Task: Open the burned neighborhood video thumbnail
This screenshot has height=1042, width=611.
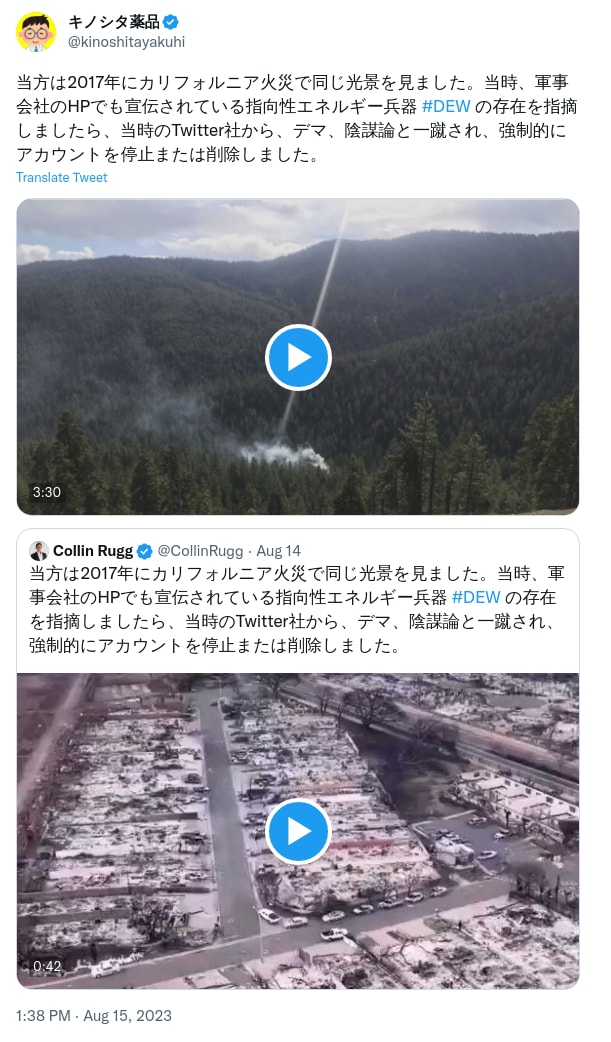Action: pyautogui.click(x=298, y=831)
